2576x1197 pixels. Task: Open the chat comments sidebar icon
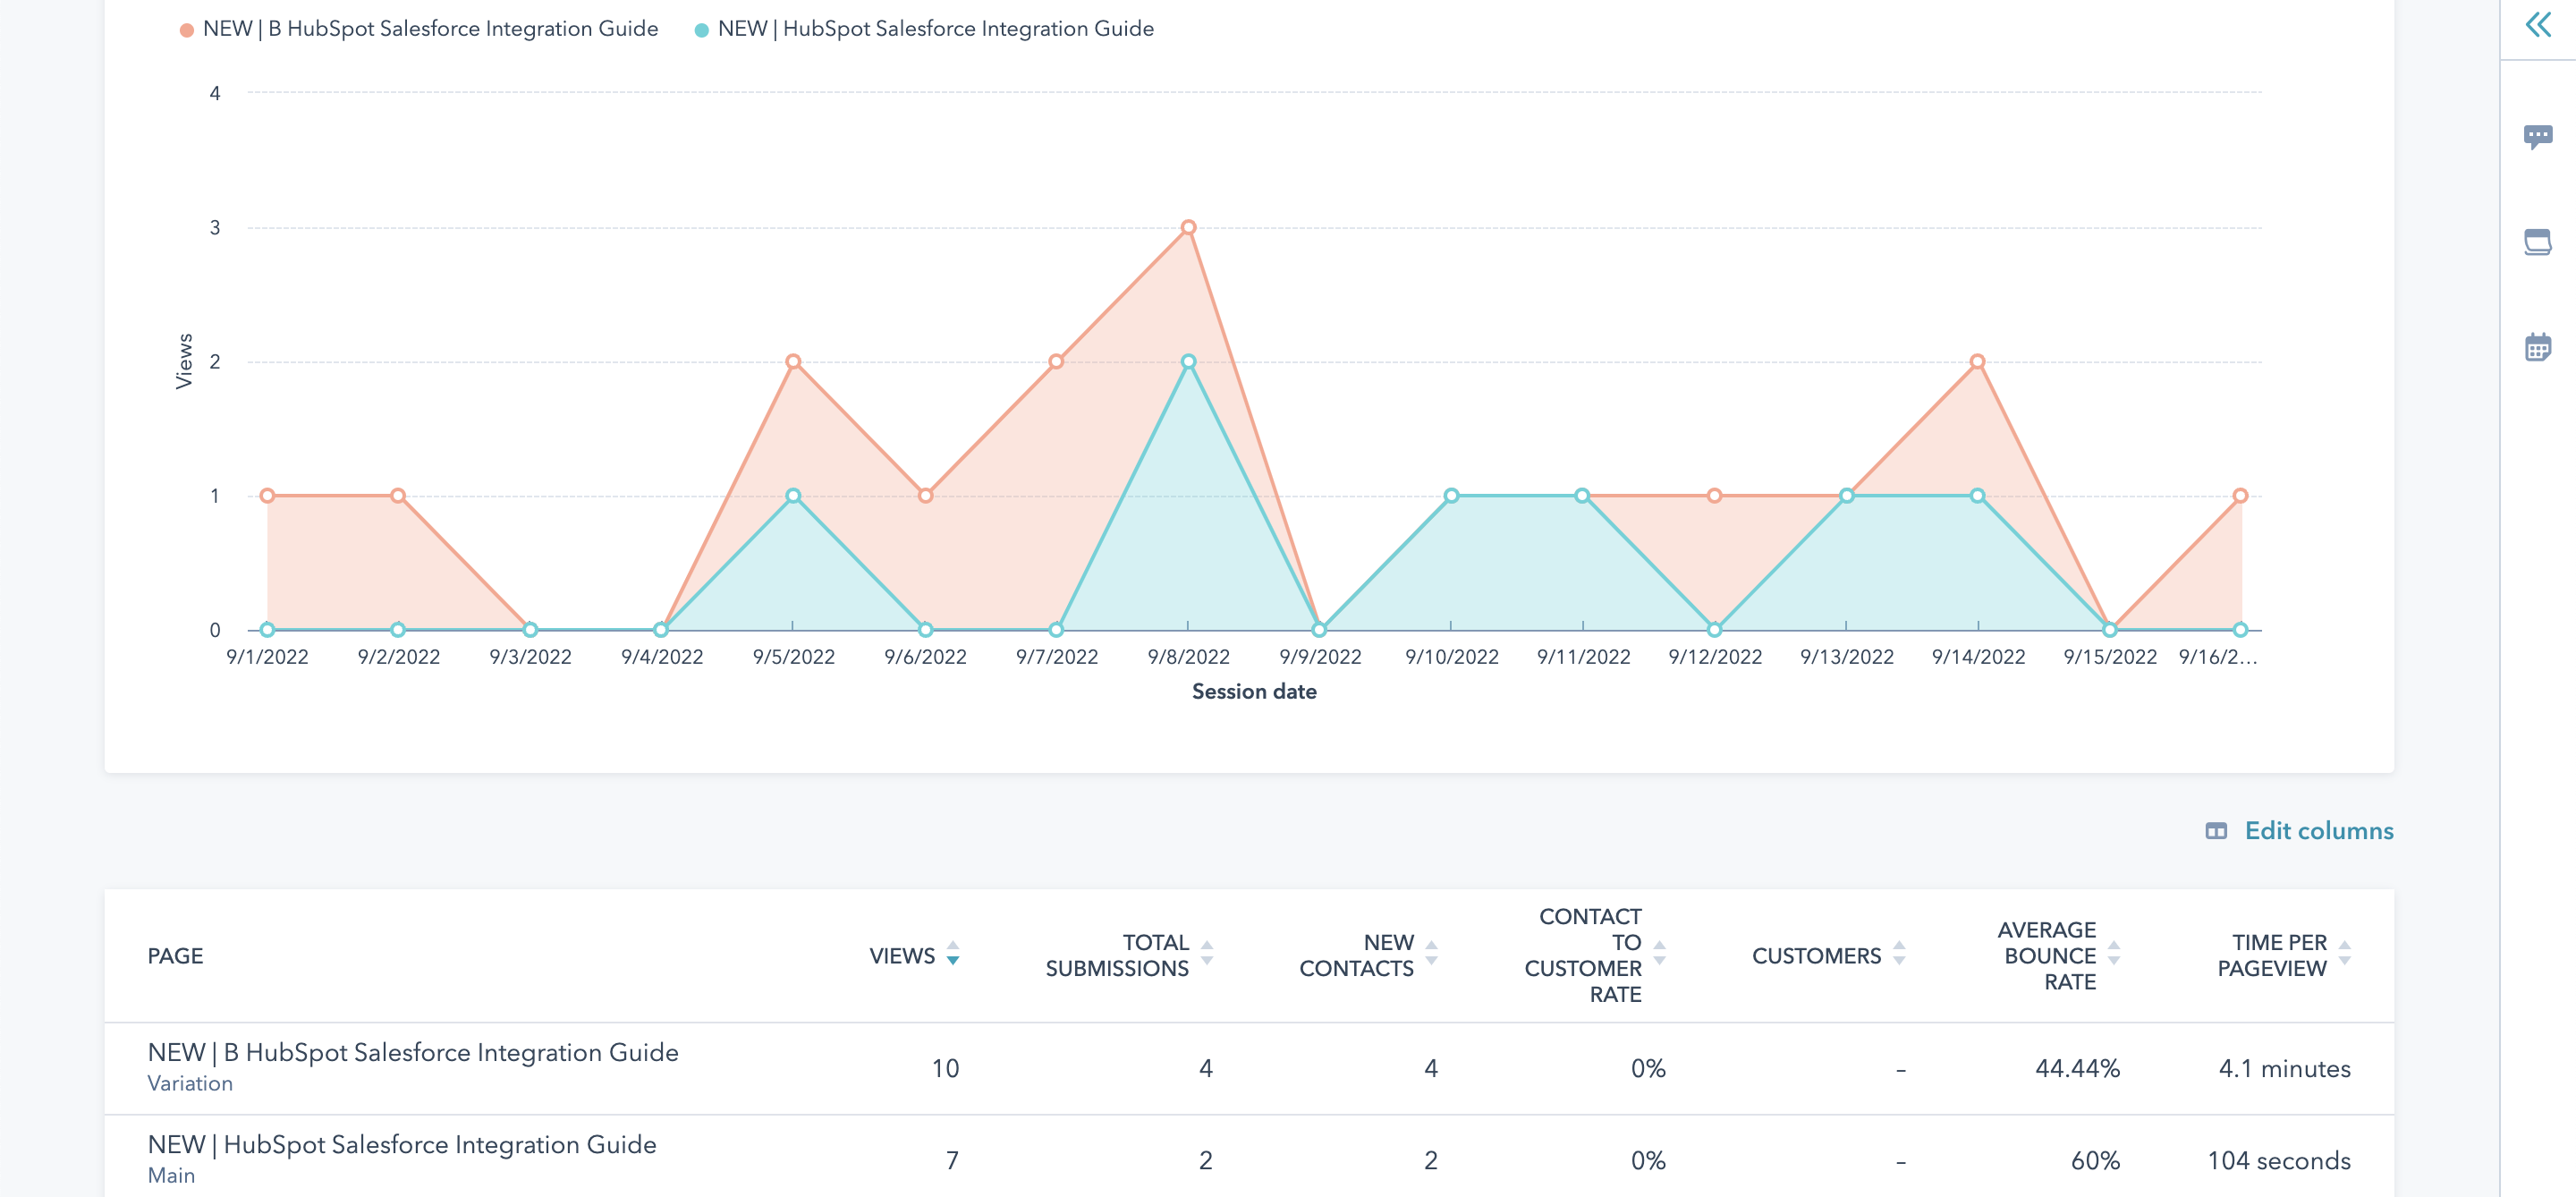tap(2538, 136)
